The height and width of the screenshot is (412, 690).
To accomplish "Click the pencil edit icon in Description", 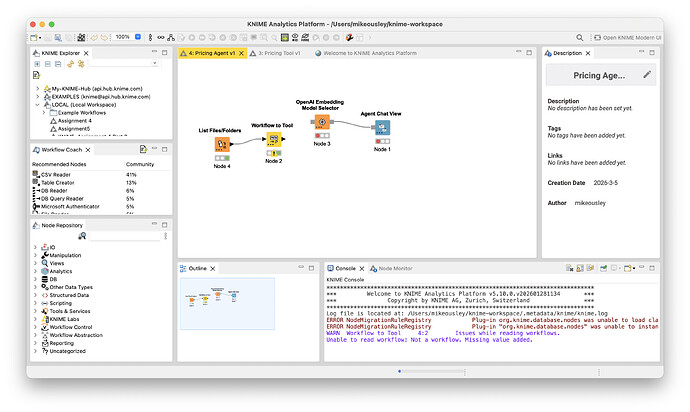I will (647, 75).
